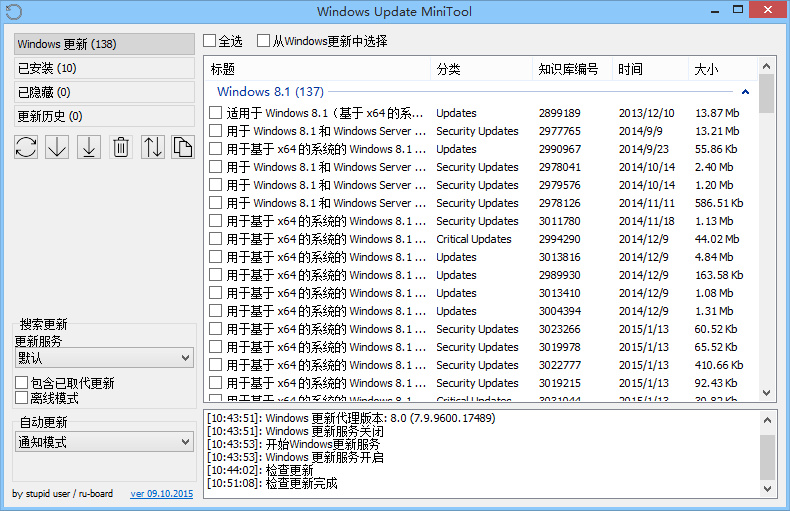Select the 已隐藏 (0) tab
This screenshot has width=790, height=511.
point(104,92)
